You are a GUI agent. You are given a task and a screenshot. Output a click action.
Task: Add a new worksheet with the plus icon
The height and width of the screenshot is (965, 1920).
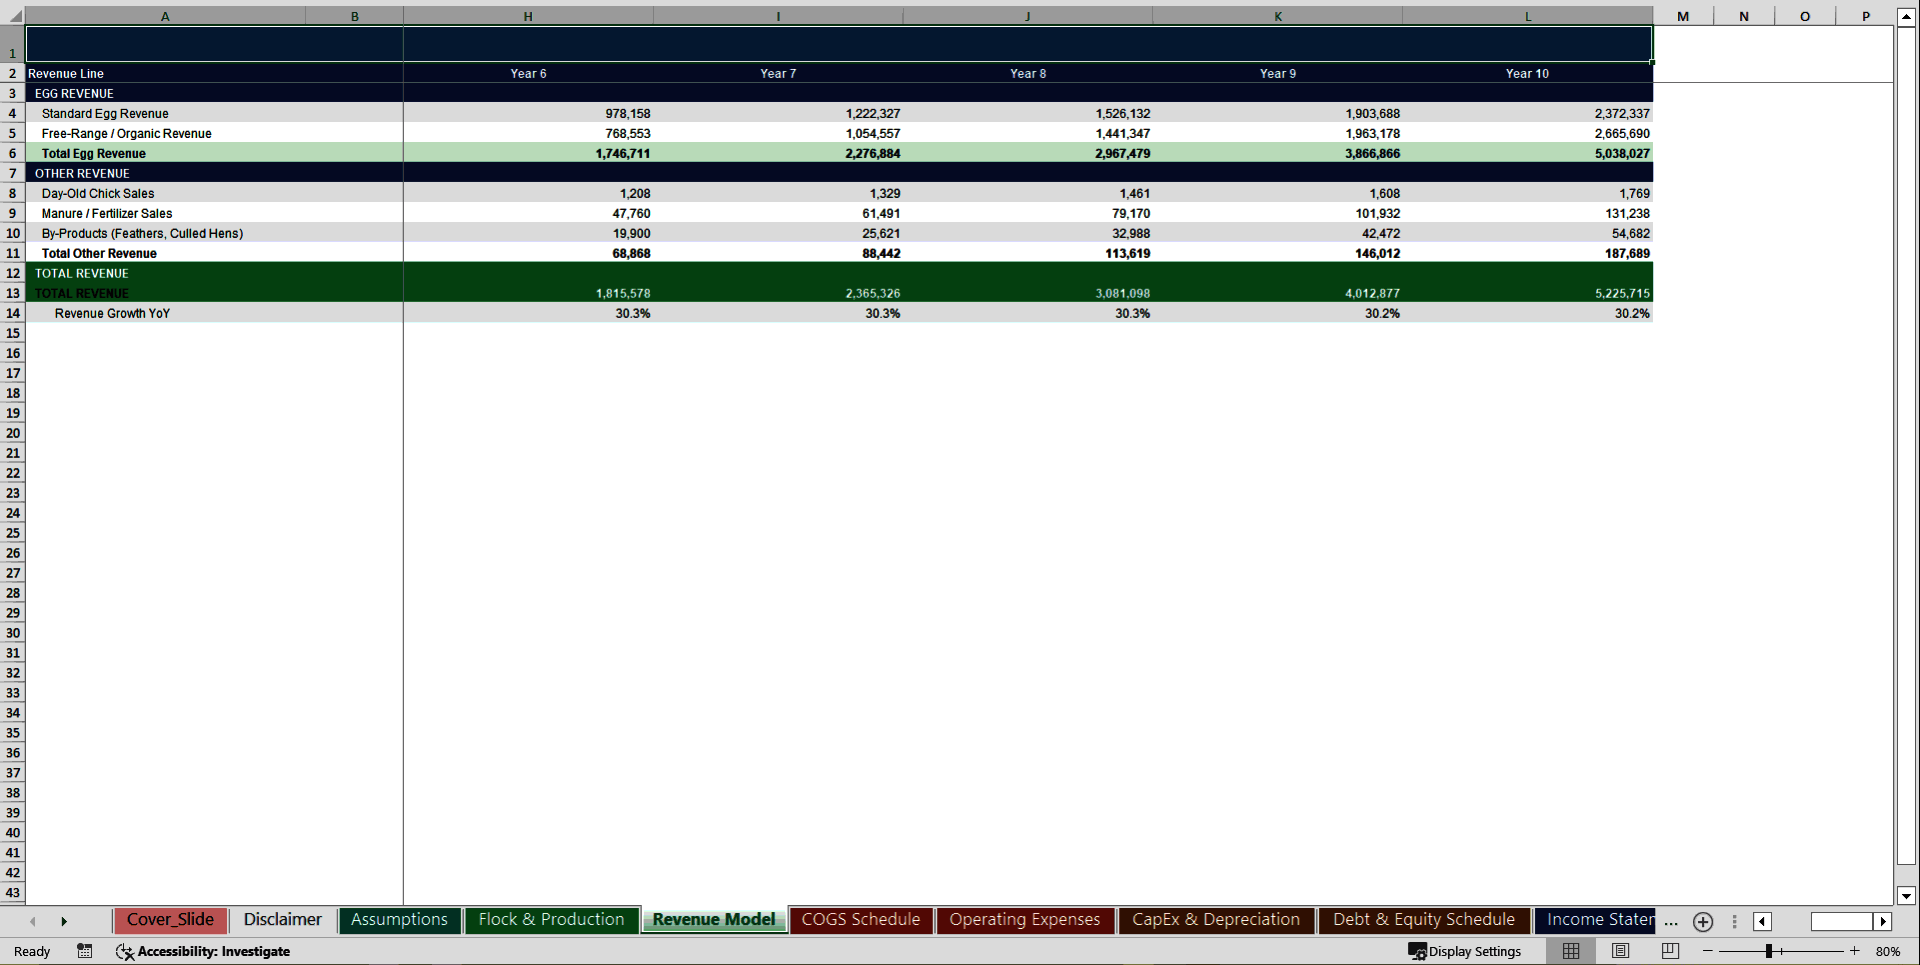point(1702,922)
